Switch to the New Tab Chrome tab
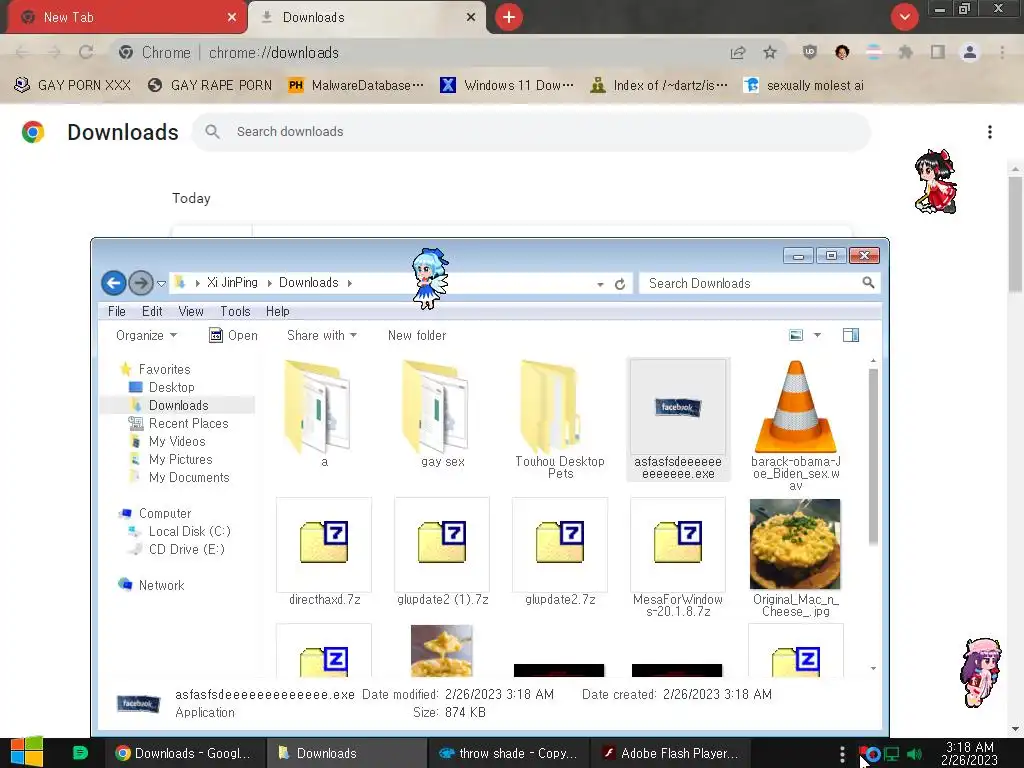The width and height of the screenshot is (1024, 768). click(x=127, y=18)
